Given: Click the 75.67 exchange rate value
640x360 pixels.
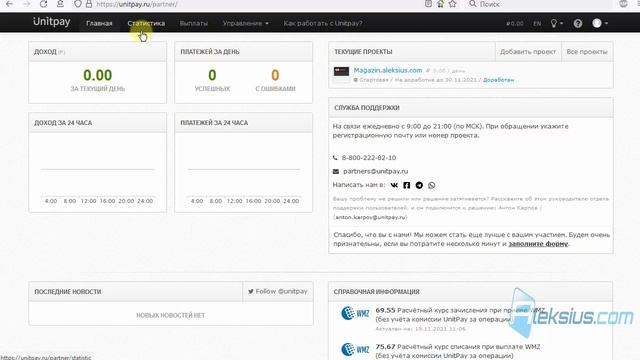Looking at the screenshot, I should 385,347.
